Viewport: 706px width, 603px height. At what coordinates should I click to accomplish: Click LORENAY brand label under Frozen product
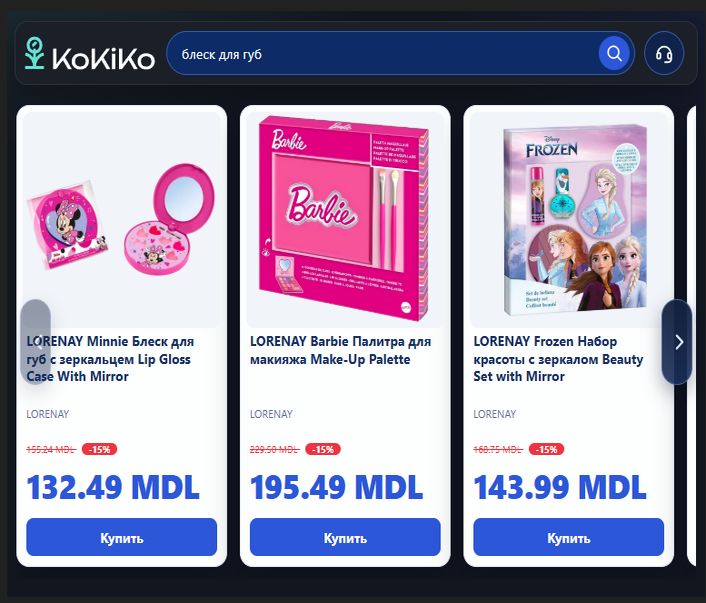[x=494, y=414]
